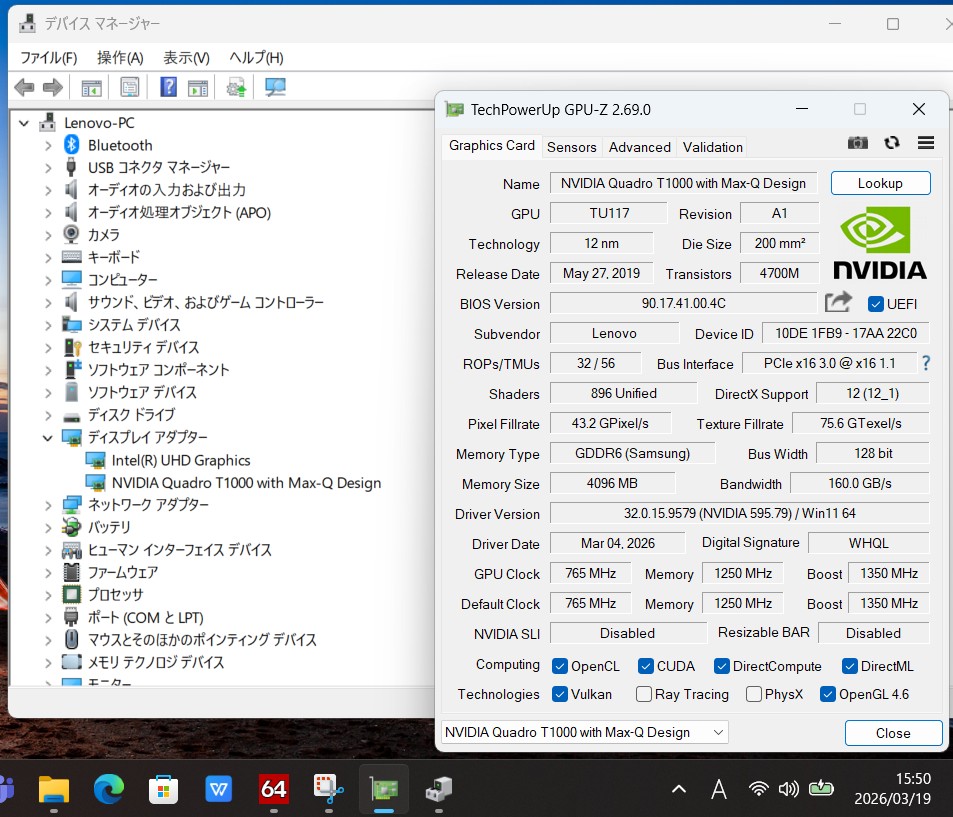This screenshot has width=953, height=817.
Task: Click the GPU-Z screenshot camera icon
Action: [x=858, y=143]
